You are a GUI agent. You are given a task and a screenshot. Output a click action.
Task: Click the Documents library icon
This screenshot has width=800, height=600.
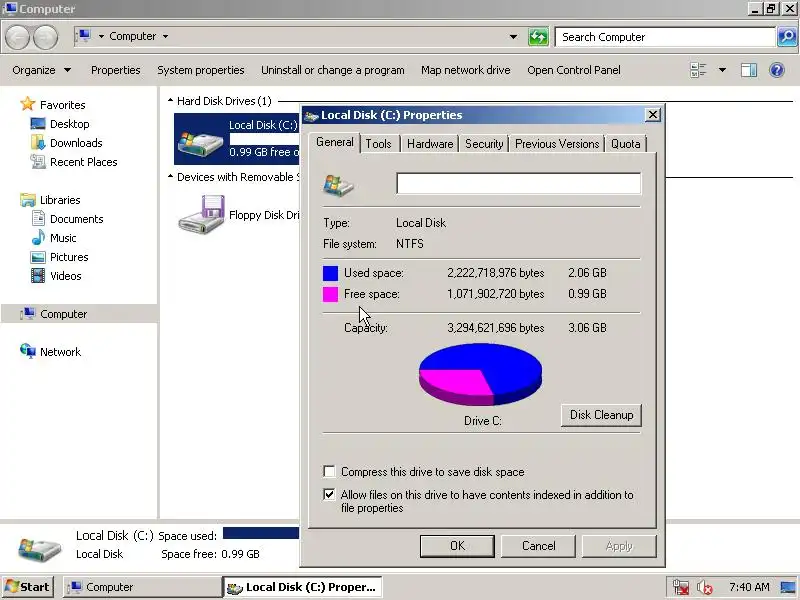pos(38,218)
